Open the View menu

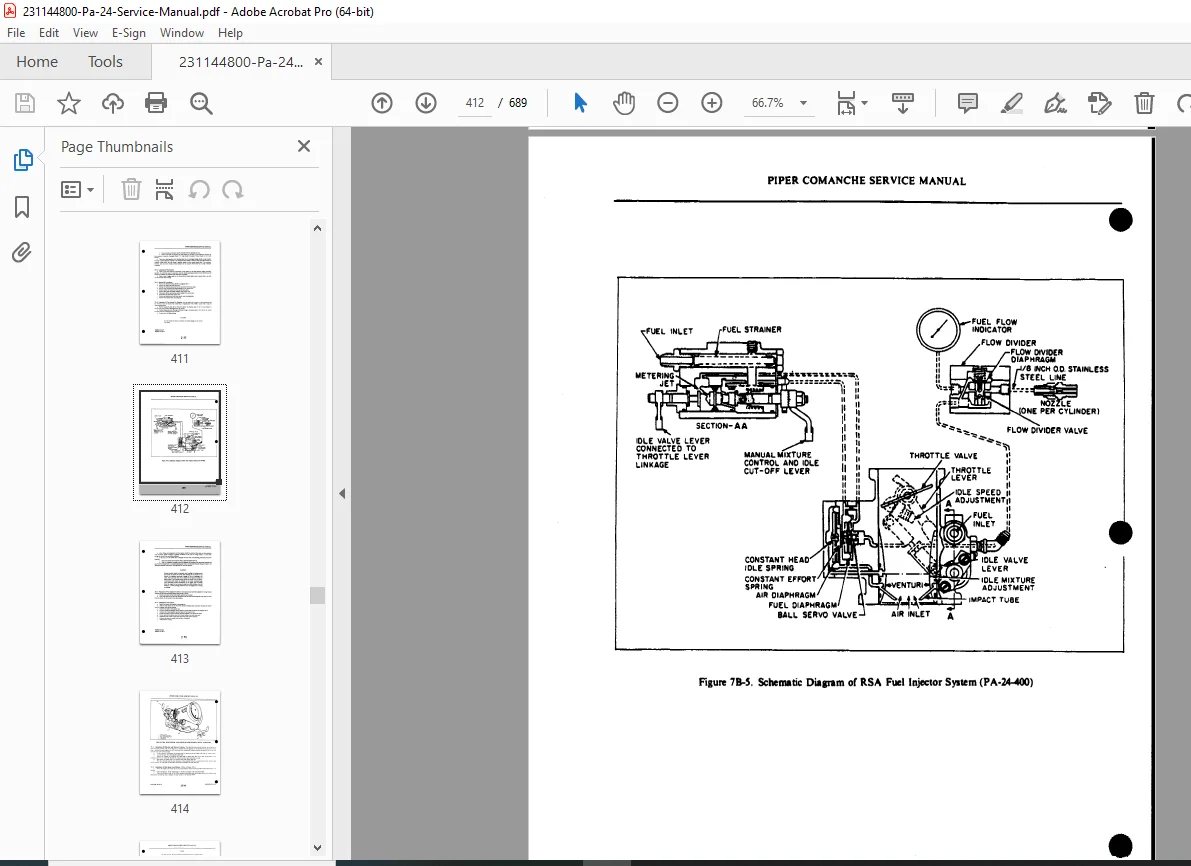point(85,33)
